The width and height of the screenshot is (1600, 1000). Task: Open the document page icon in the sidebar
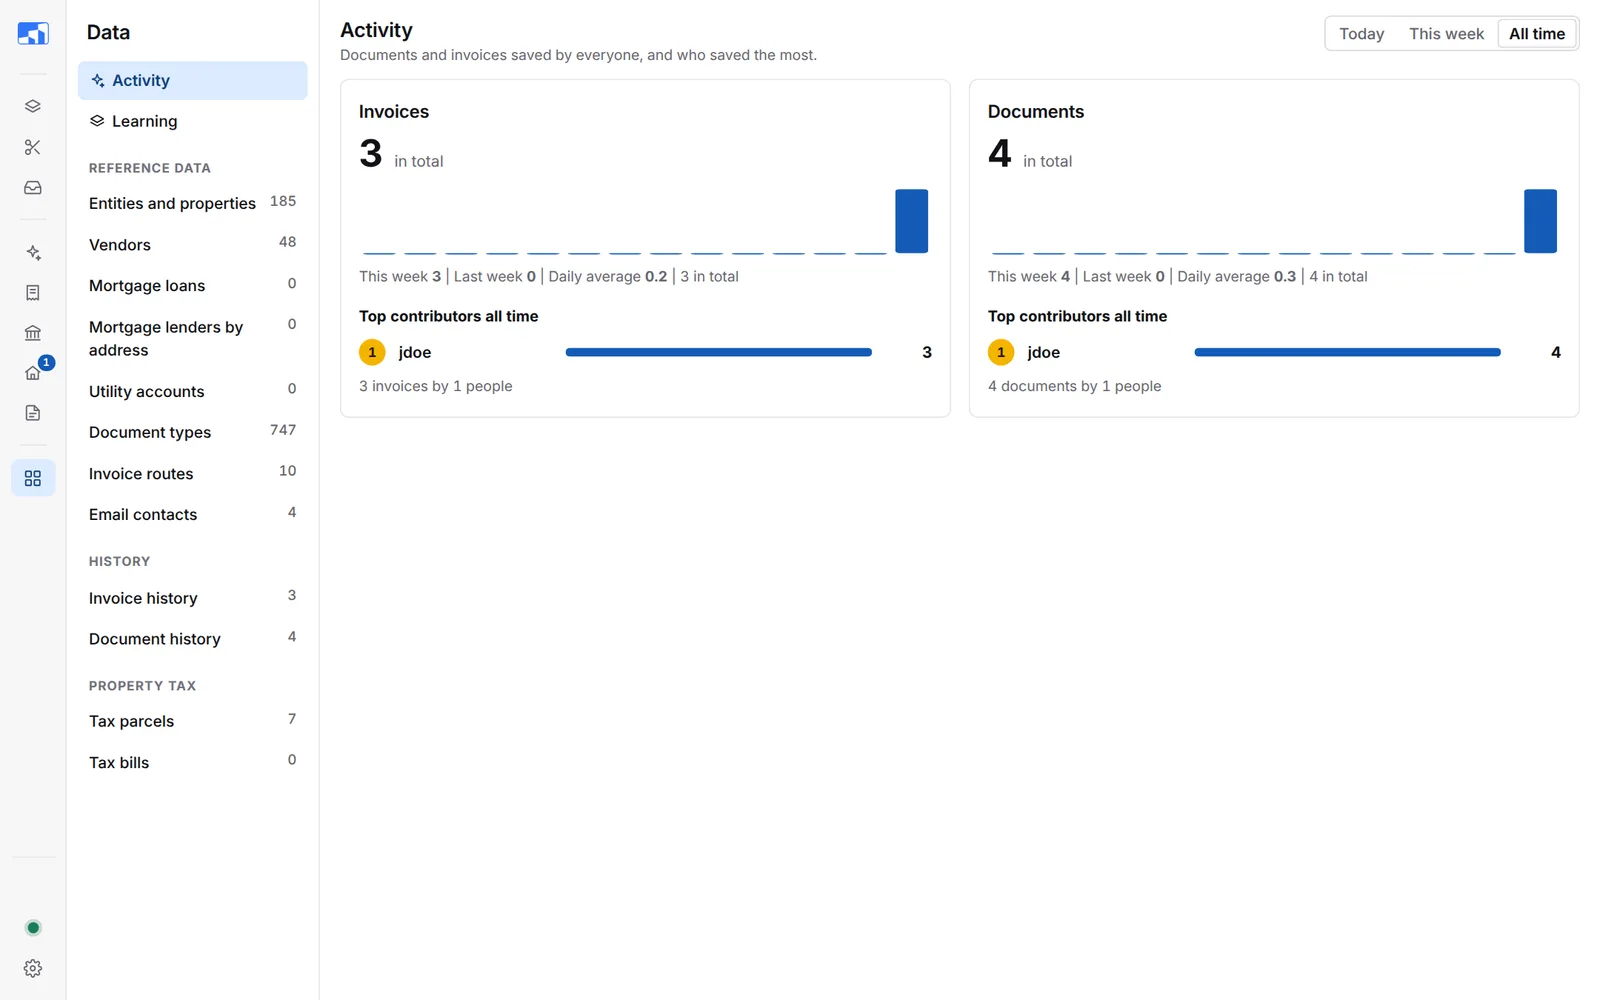pyautogui.click(x=33, y=413)
